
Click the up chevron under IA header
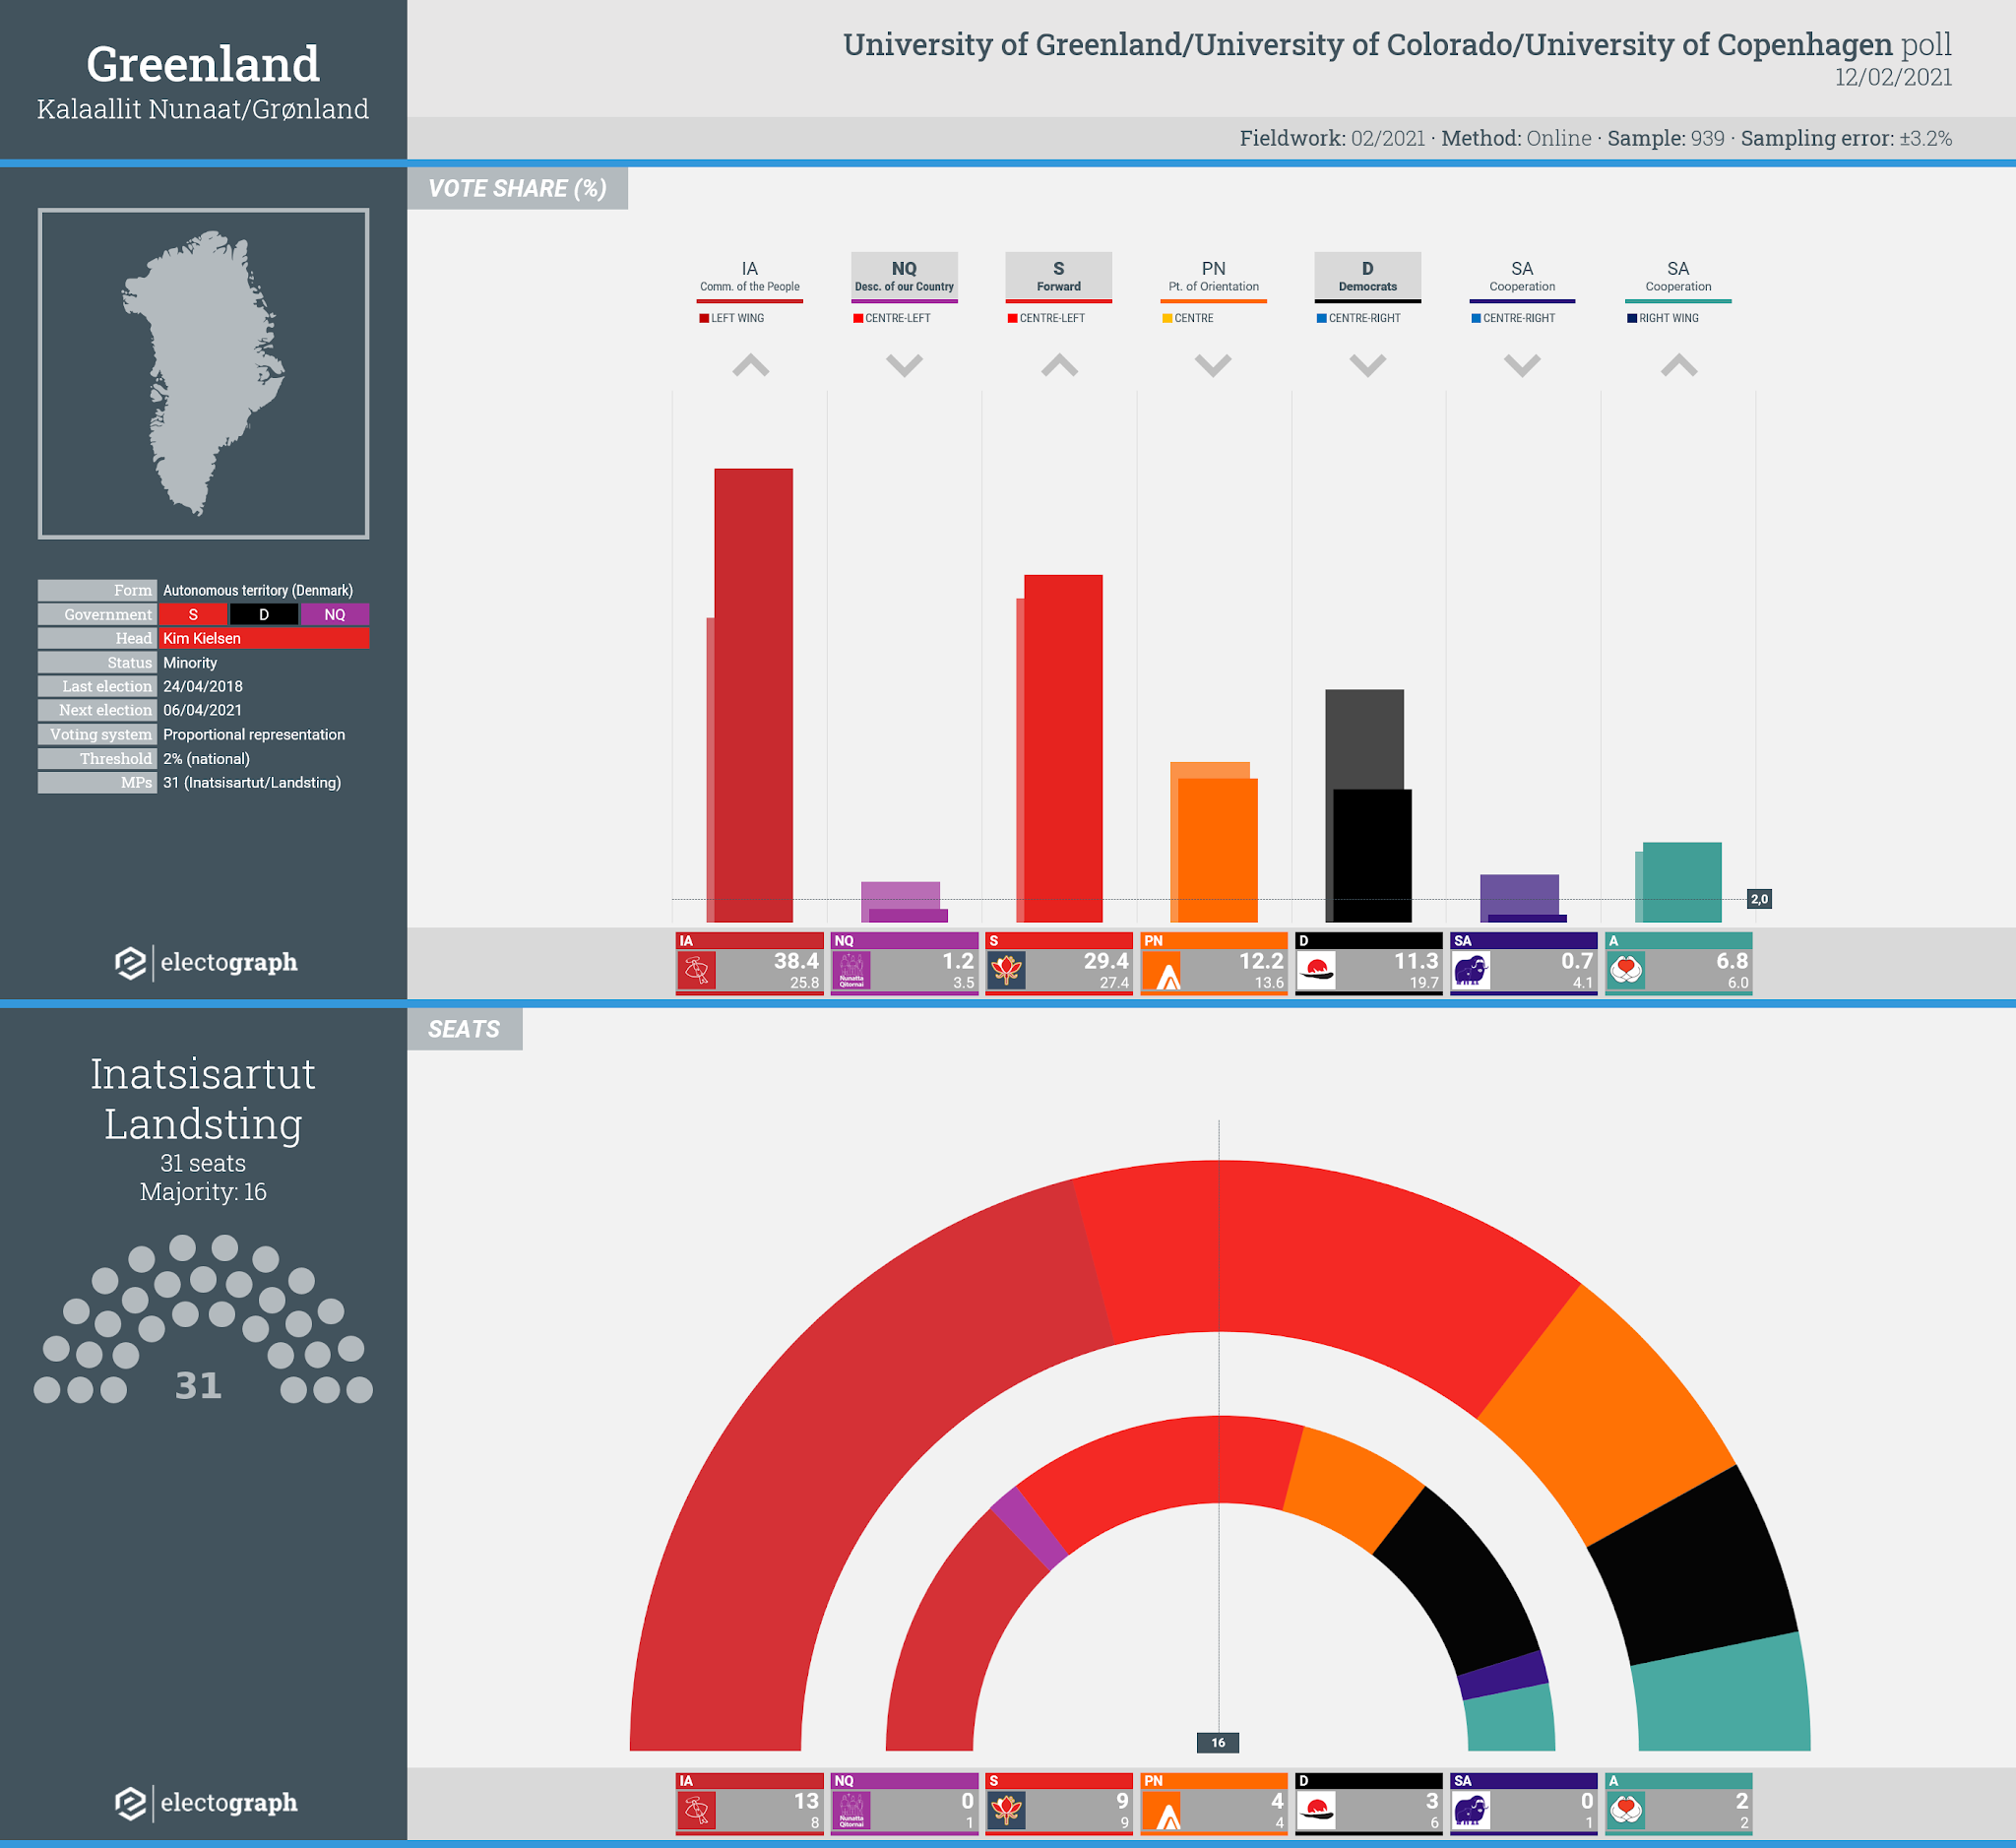(750, 366)
